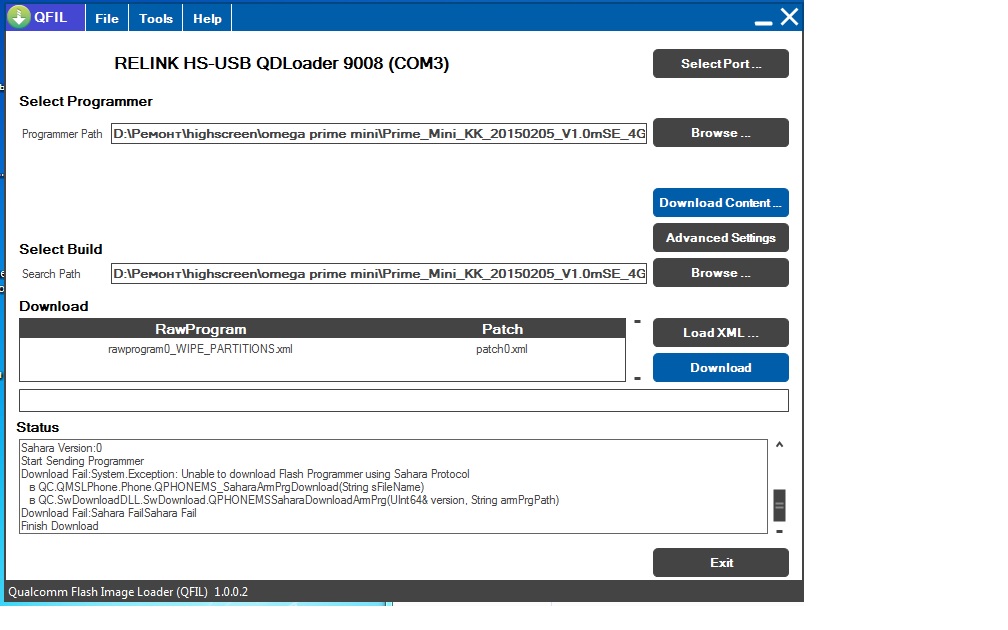The width and height of the screenshot is (1008, 630).
Task: Click the download list lower scroll mark
Action: pyautogui.click(x=637, y=379)
